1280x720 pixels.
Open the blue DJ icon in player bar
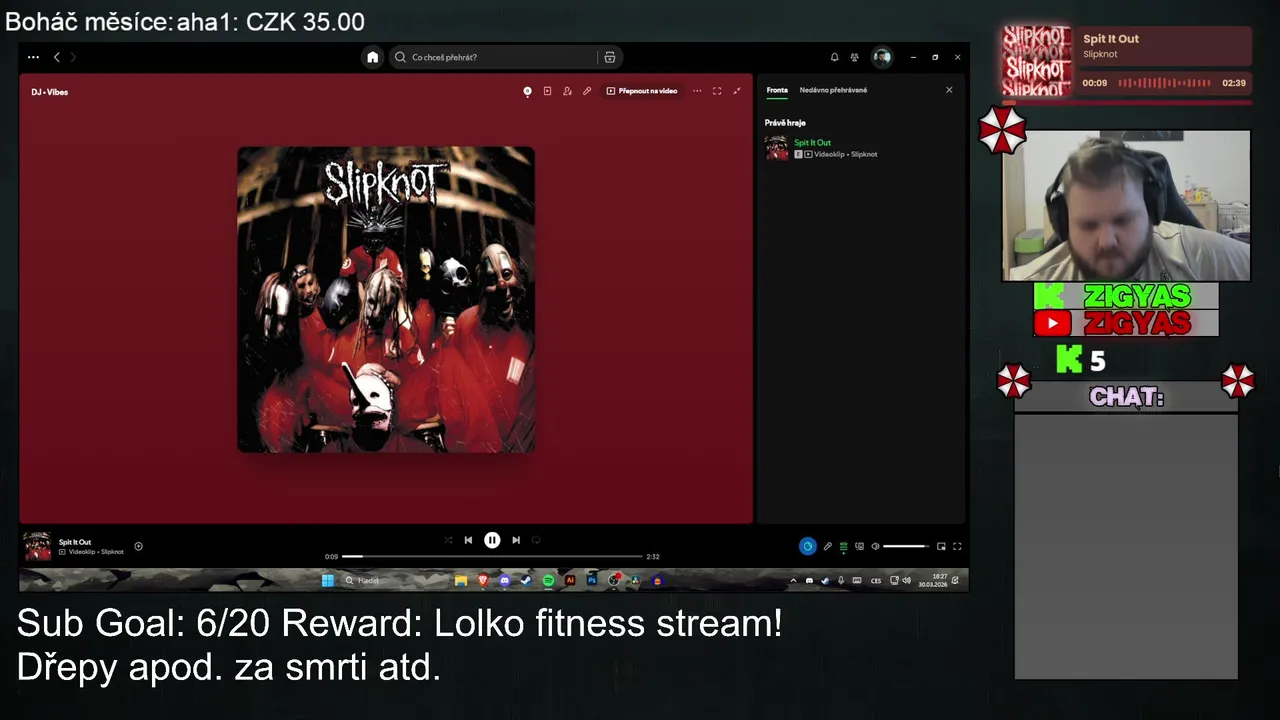(807, 546)
